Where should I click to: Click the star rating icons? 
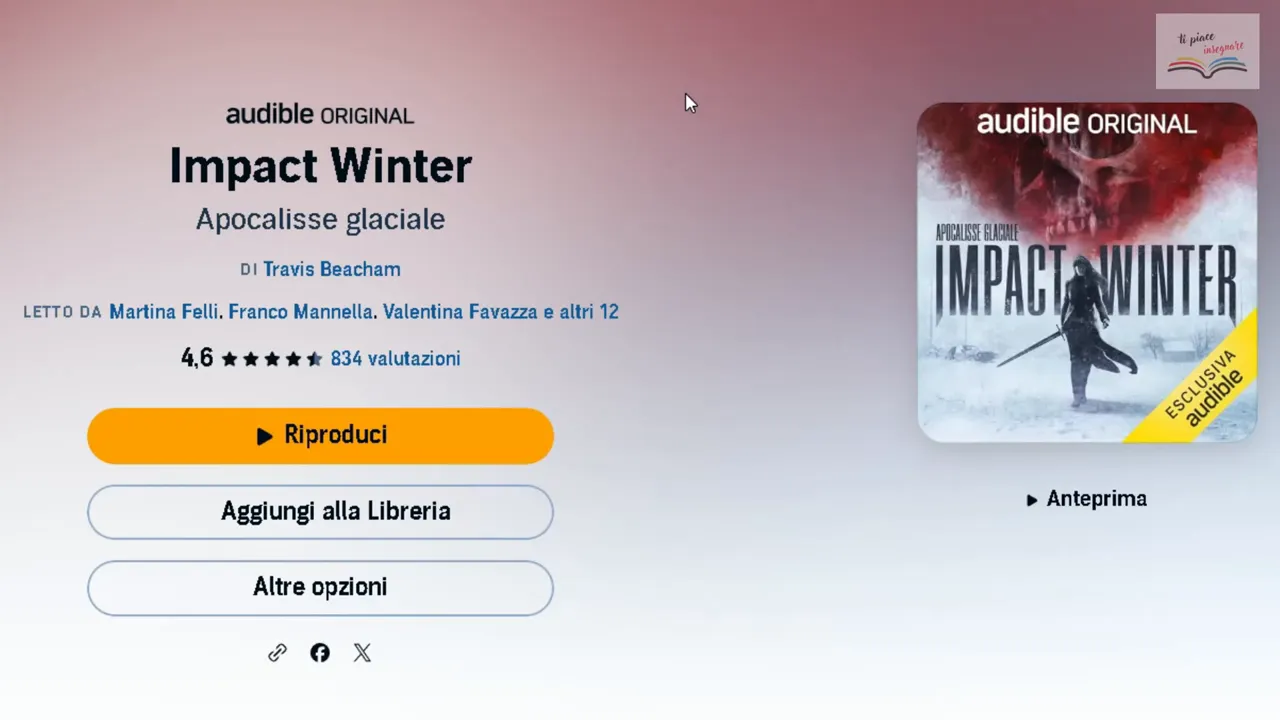point(272,359)
